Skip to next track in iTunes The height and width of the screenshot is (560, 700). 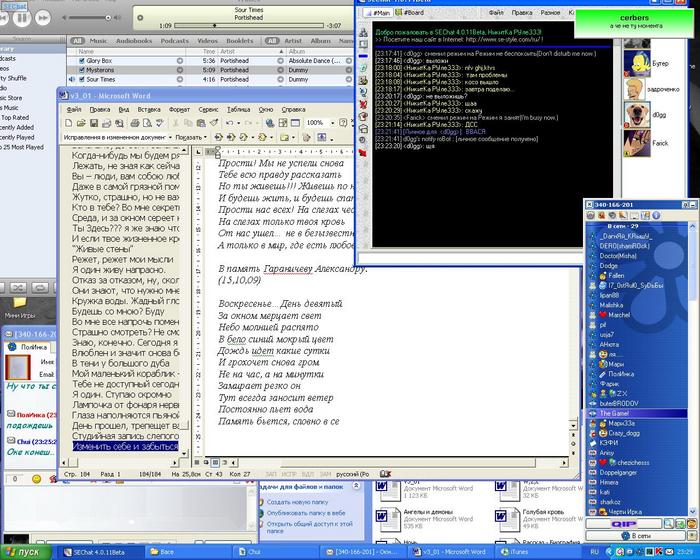(x=43, y=18)
